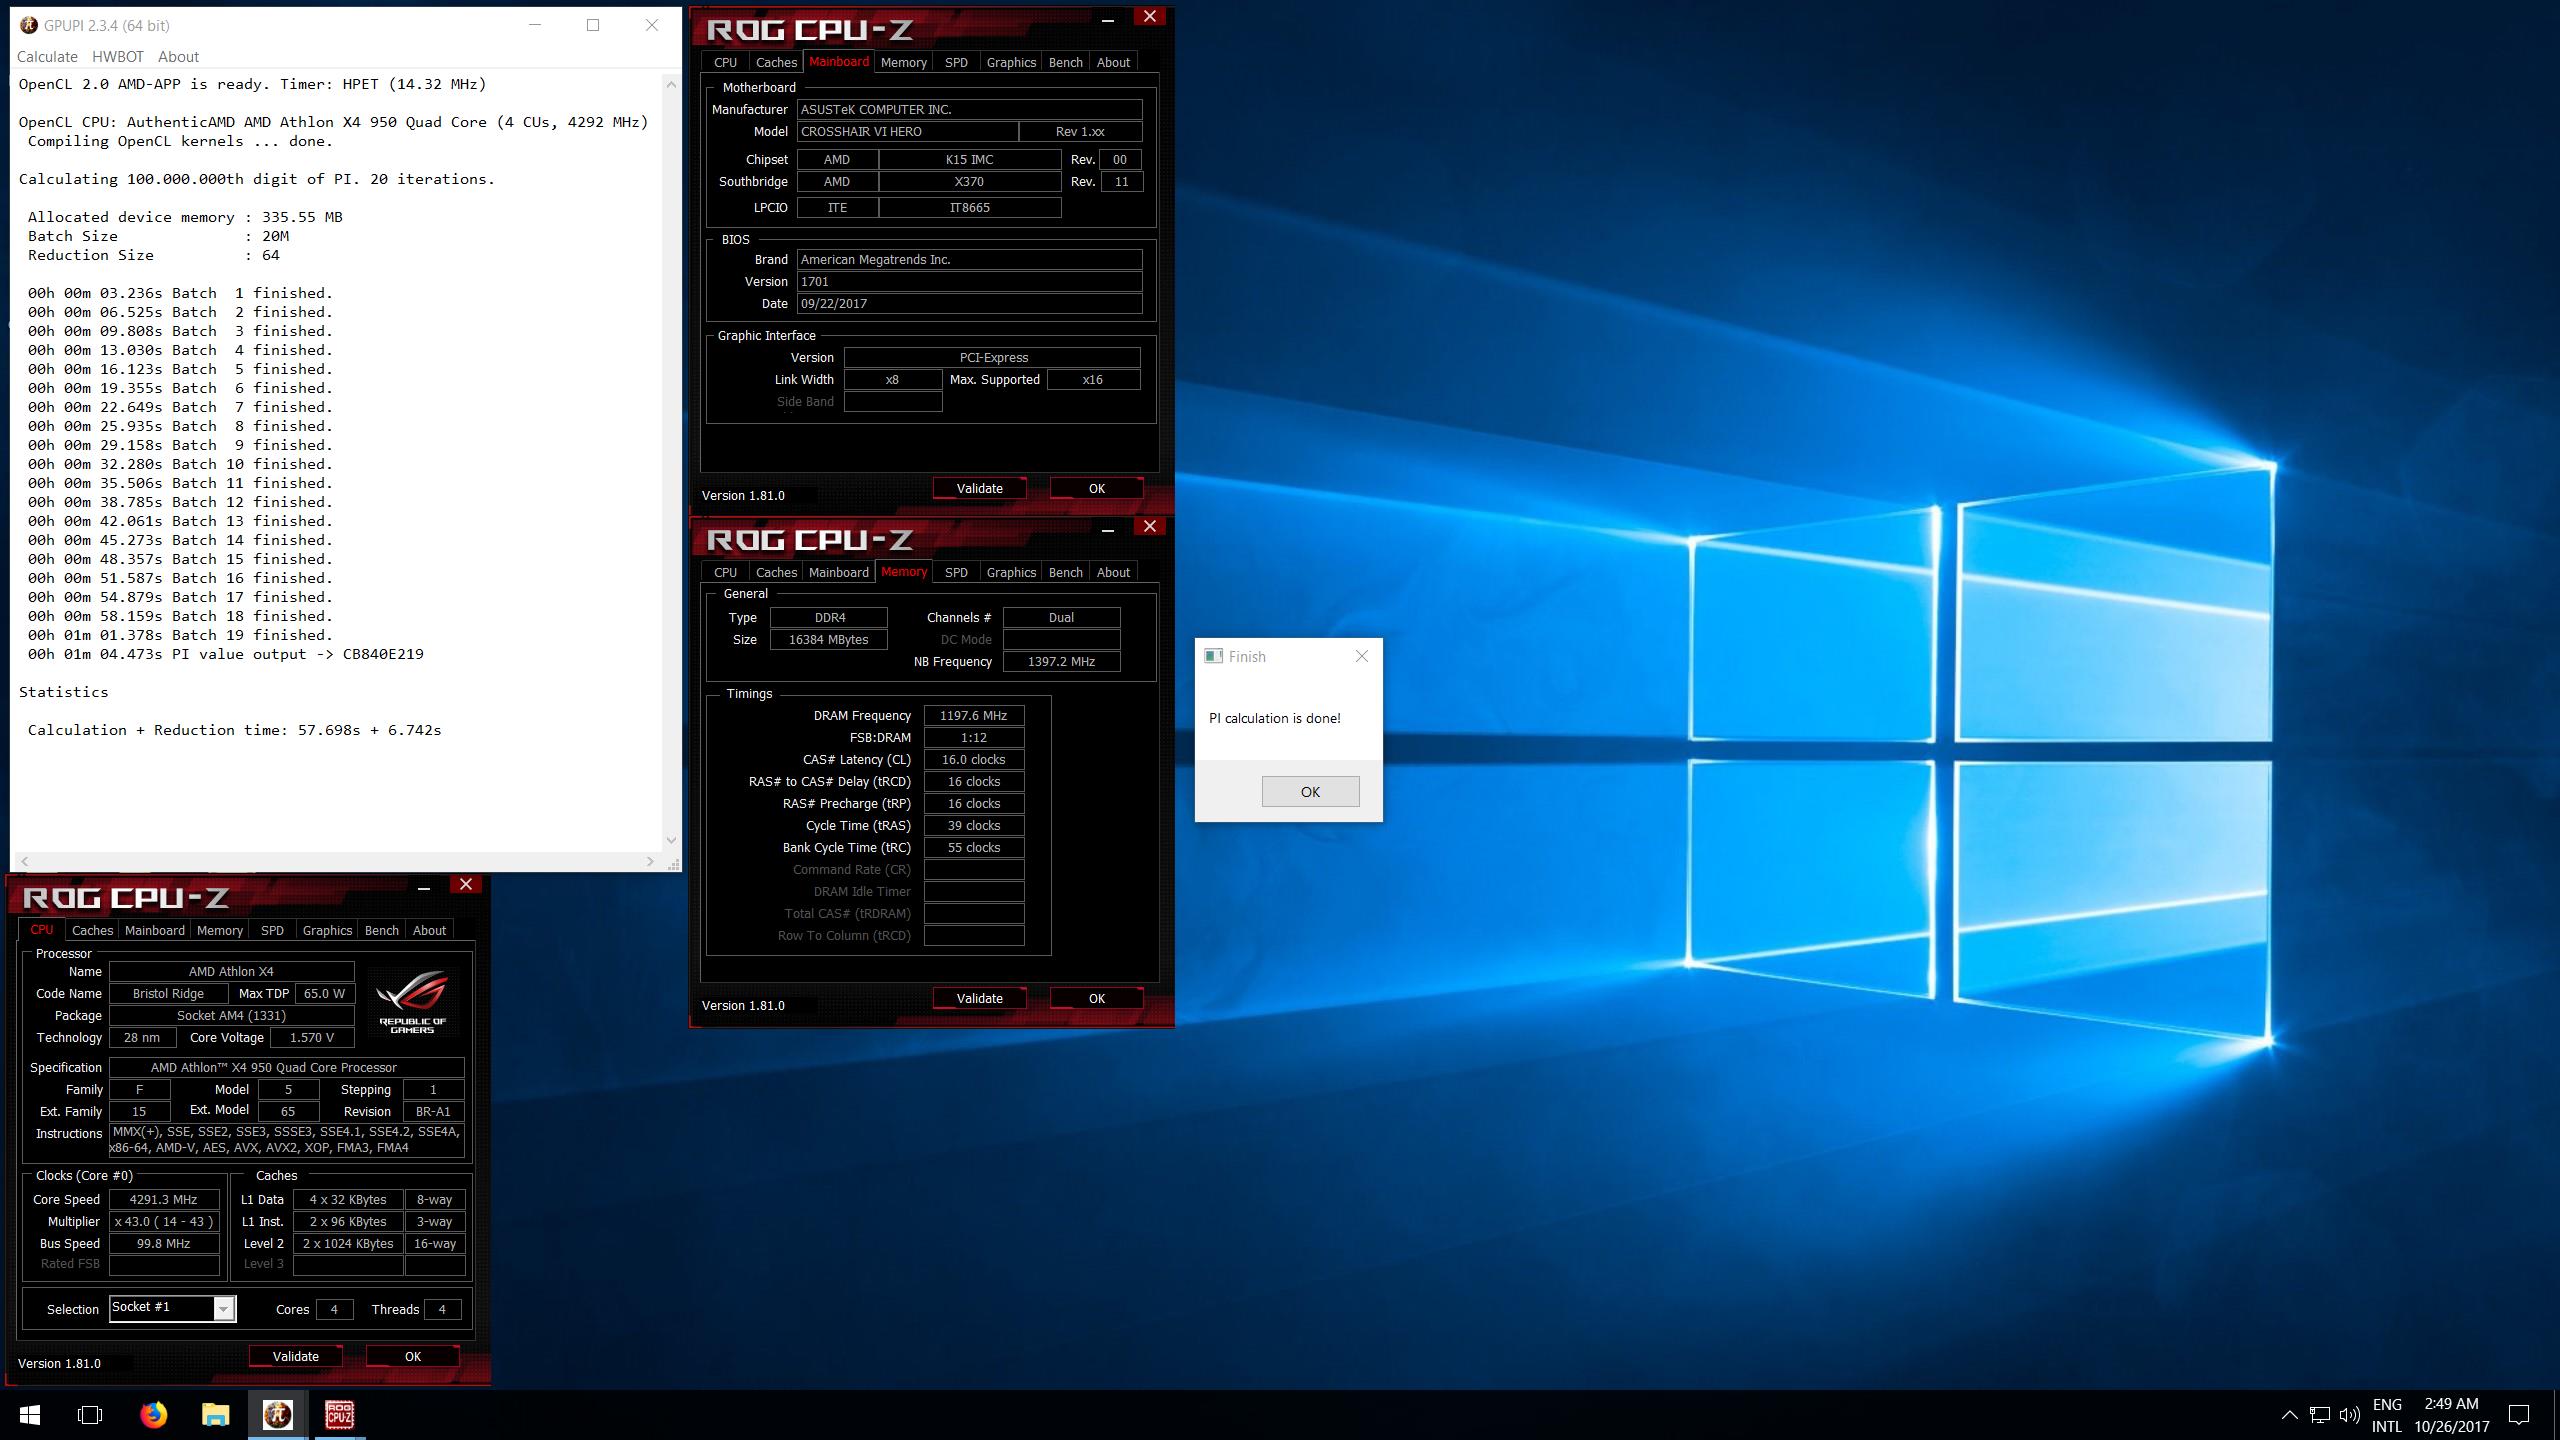Click OK in the Memory window
2560x1440 pixels.
[x=1096, y=998]
